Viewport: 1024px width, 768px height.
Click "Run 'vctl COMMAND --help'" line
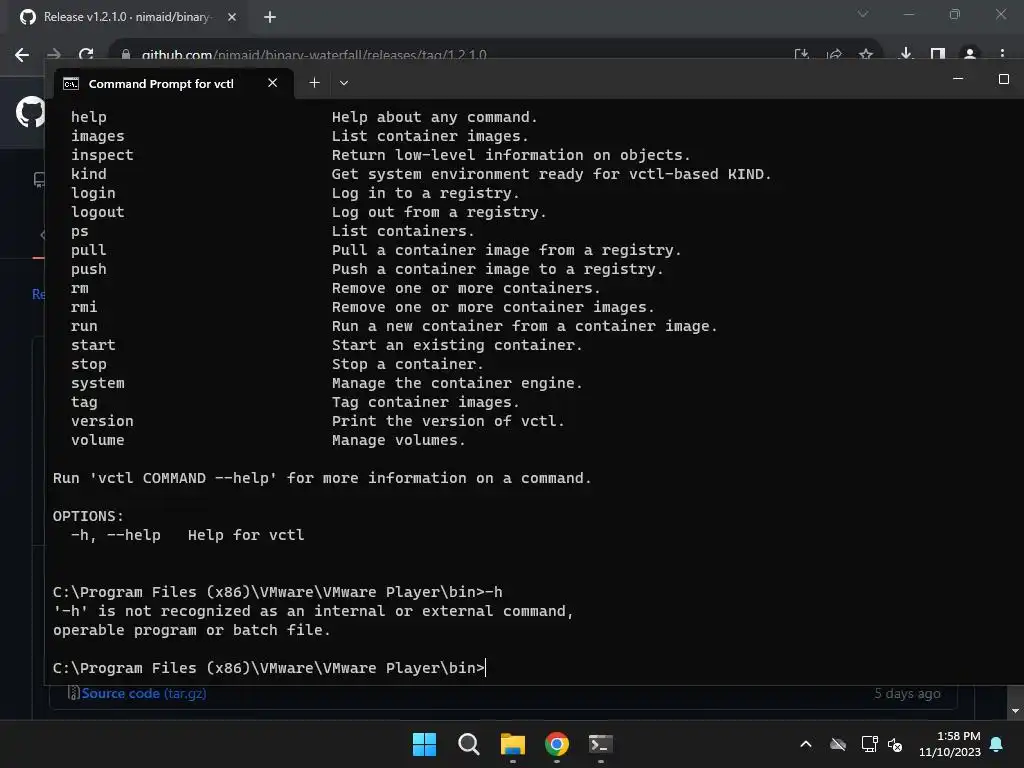tap(322, 478)
